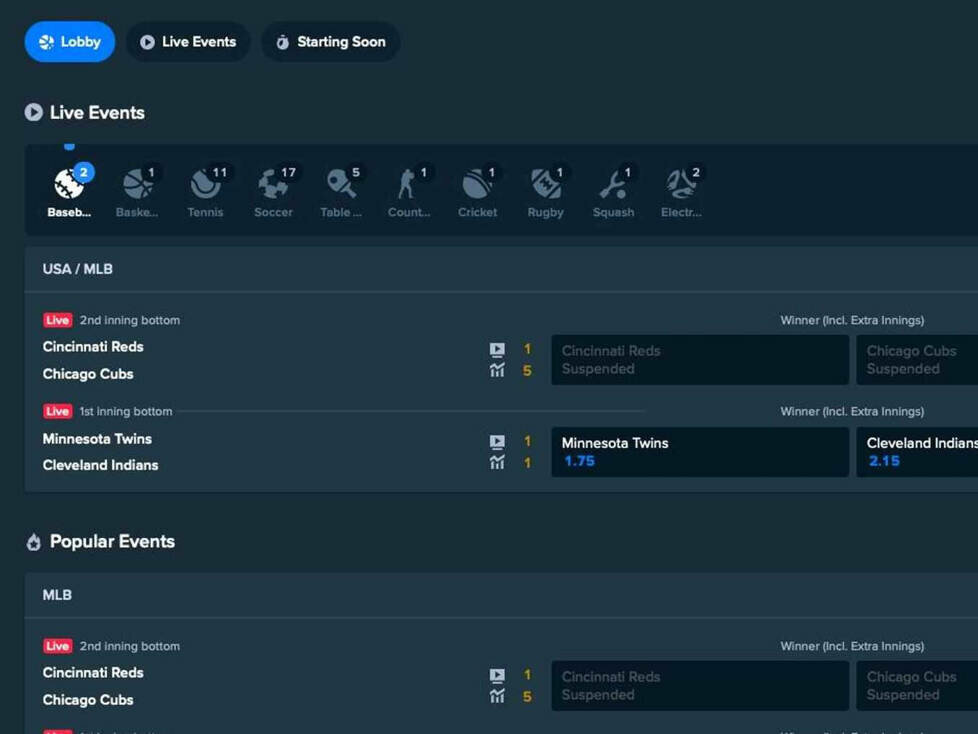Bet on Minnesota Twins at 1.75

coord(700,452)
